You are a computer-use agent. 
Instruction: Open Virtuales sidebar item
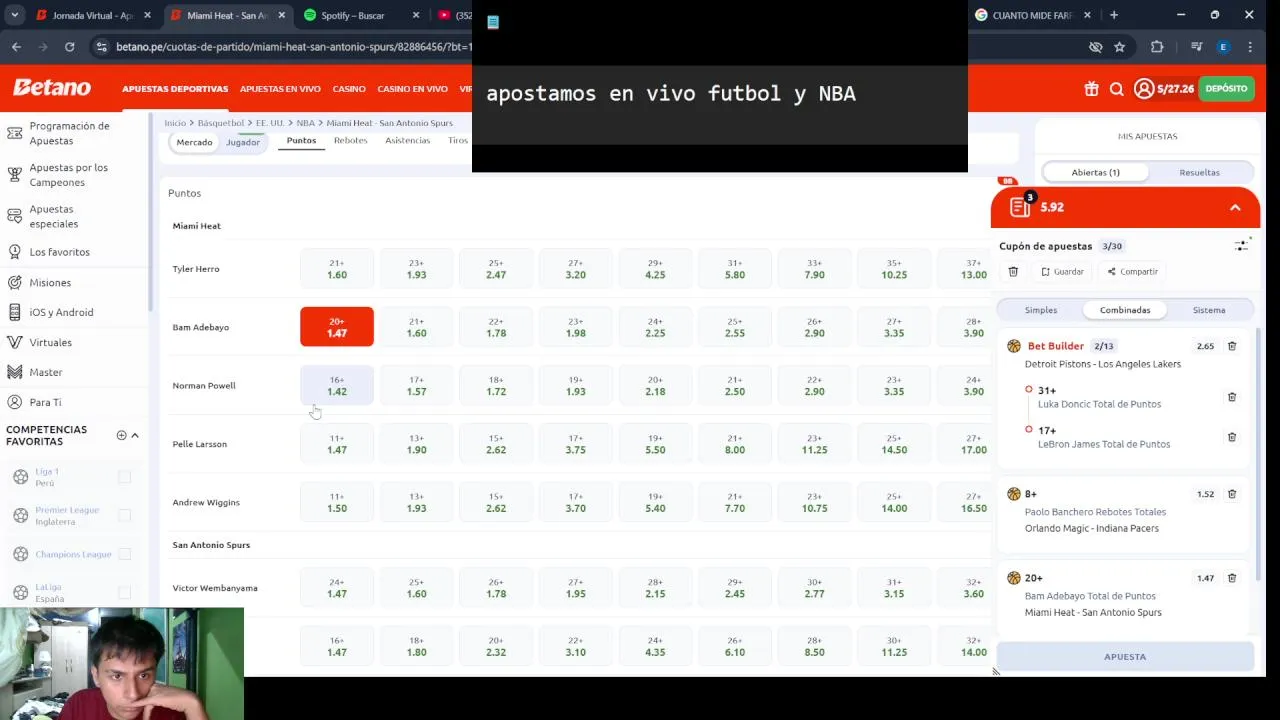(50, 342)
